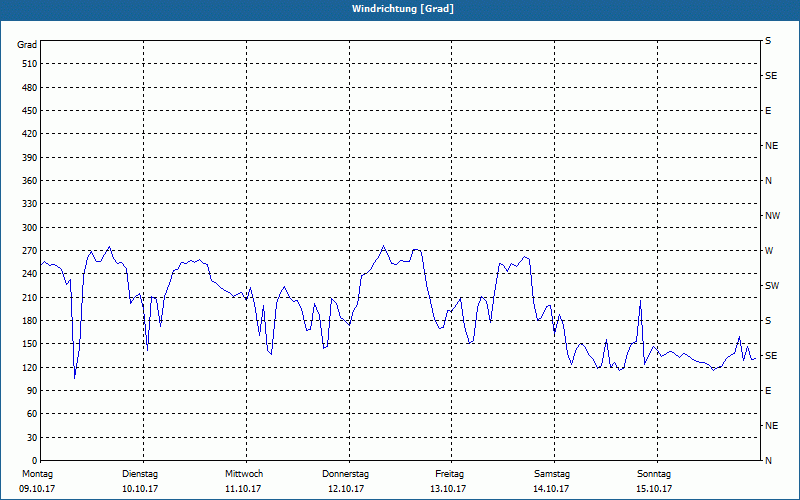Pick the date 14.10.17
The width and height of the screenshot is (800, 500).
[x=551, y=489]
